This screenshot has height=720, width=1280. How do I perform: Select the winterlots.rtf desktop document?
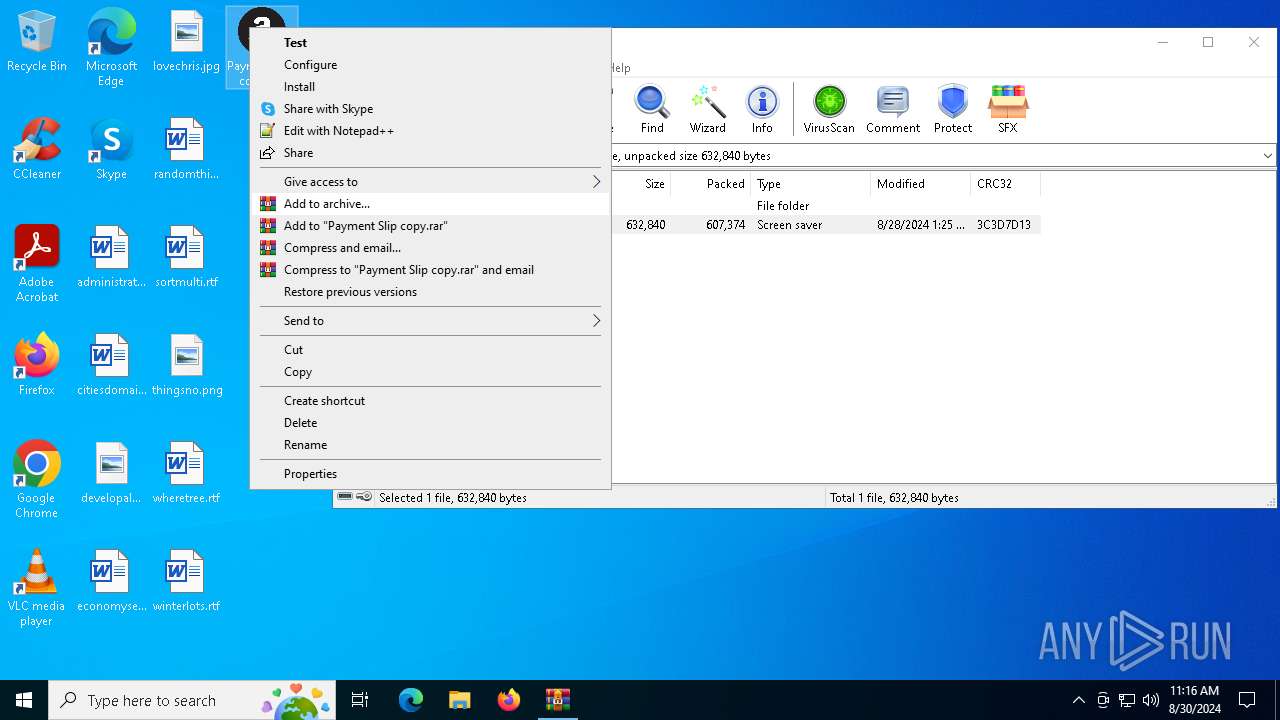(x=186, y=581)
